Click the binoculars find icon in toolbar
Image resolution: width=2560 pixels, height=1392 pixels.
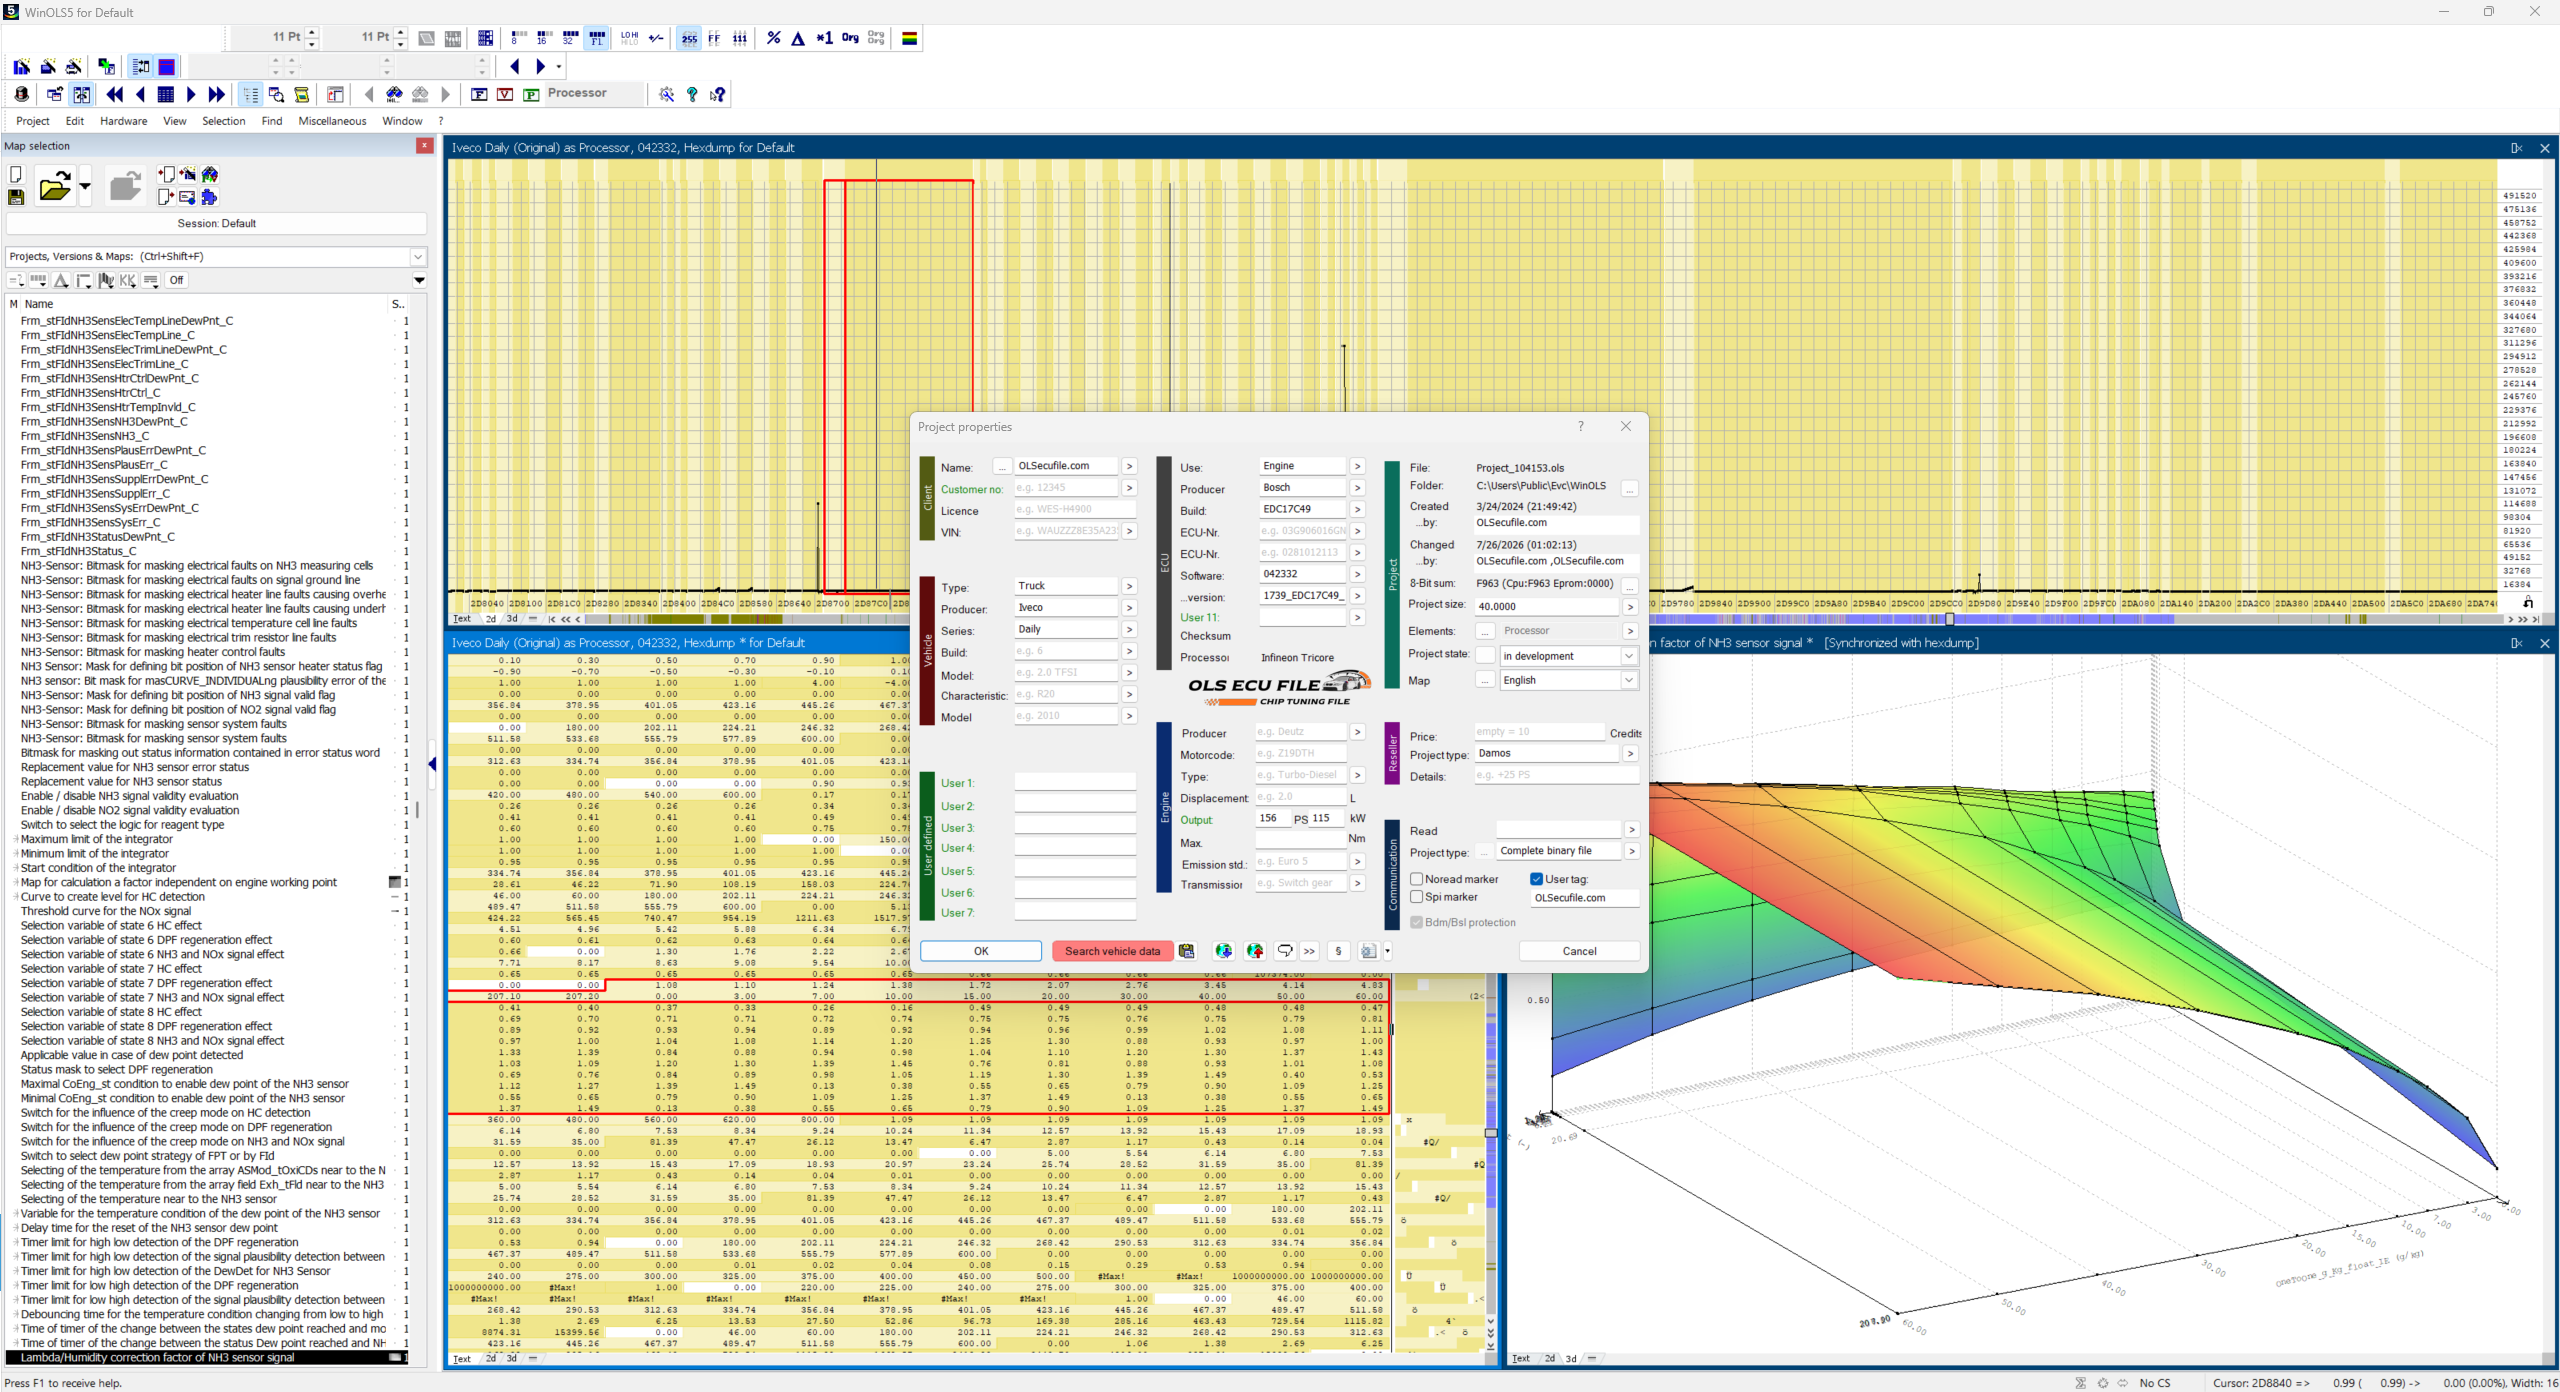pos(394,94)
